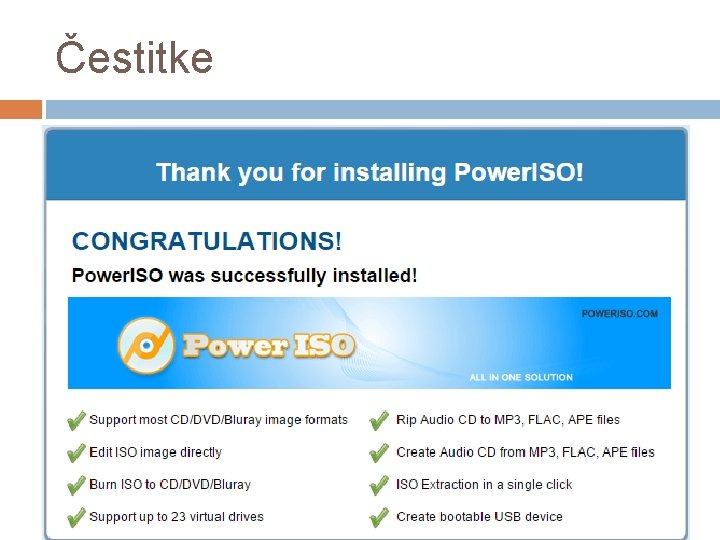
Task: Select 'ISO Extraction in a single click' text
Action: 484,485
